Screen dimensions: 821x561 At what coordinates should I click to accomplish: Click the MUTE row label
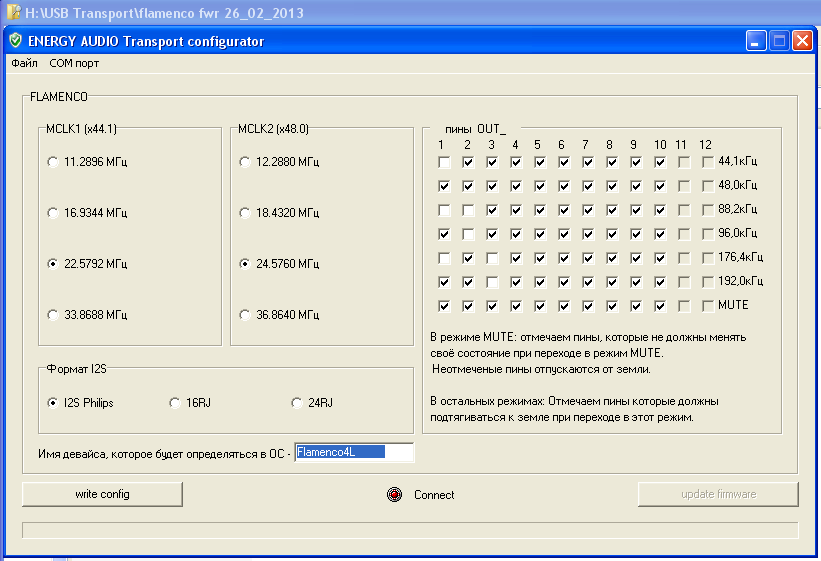(733, 305)
